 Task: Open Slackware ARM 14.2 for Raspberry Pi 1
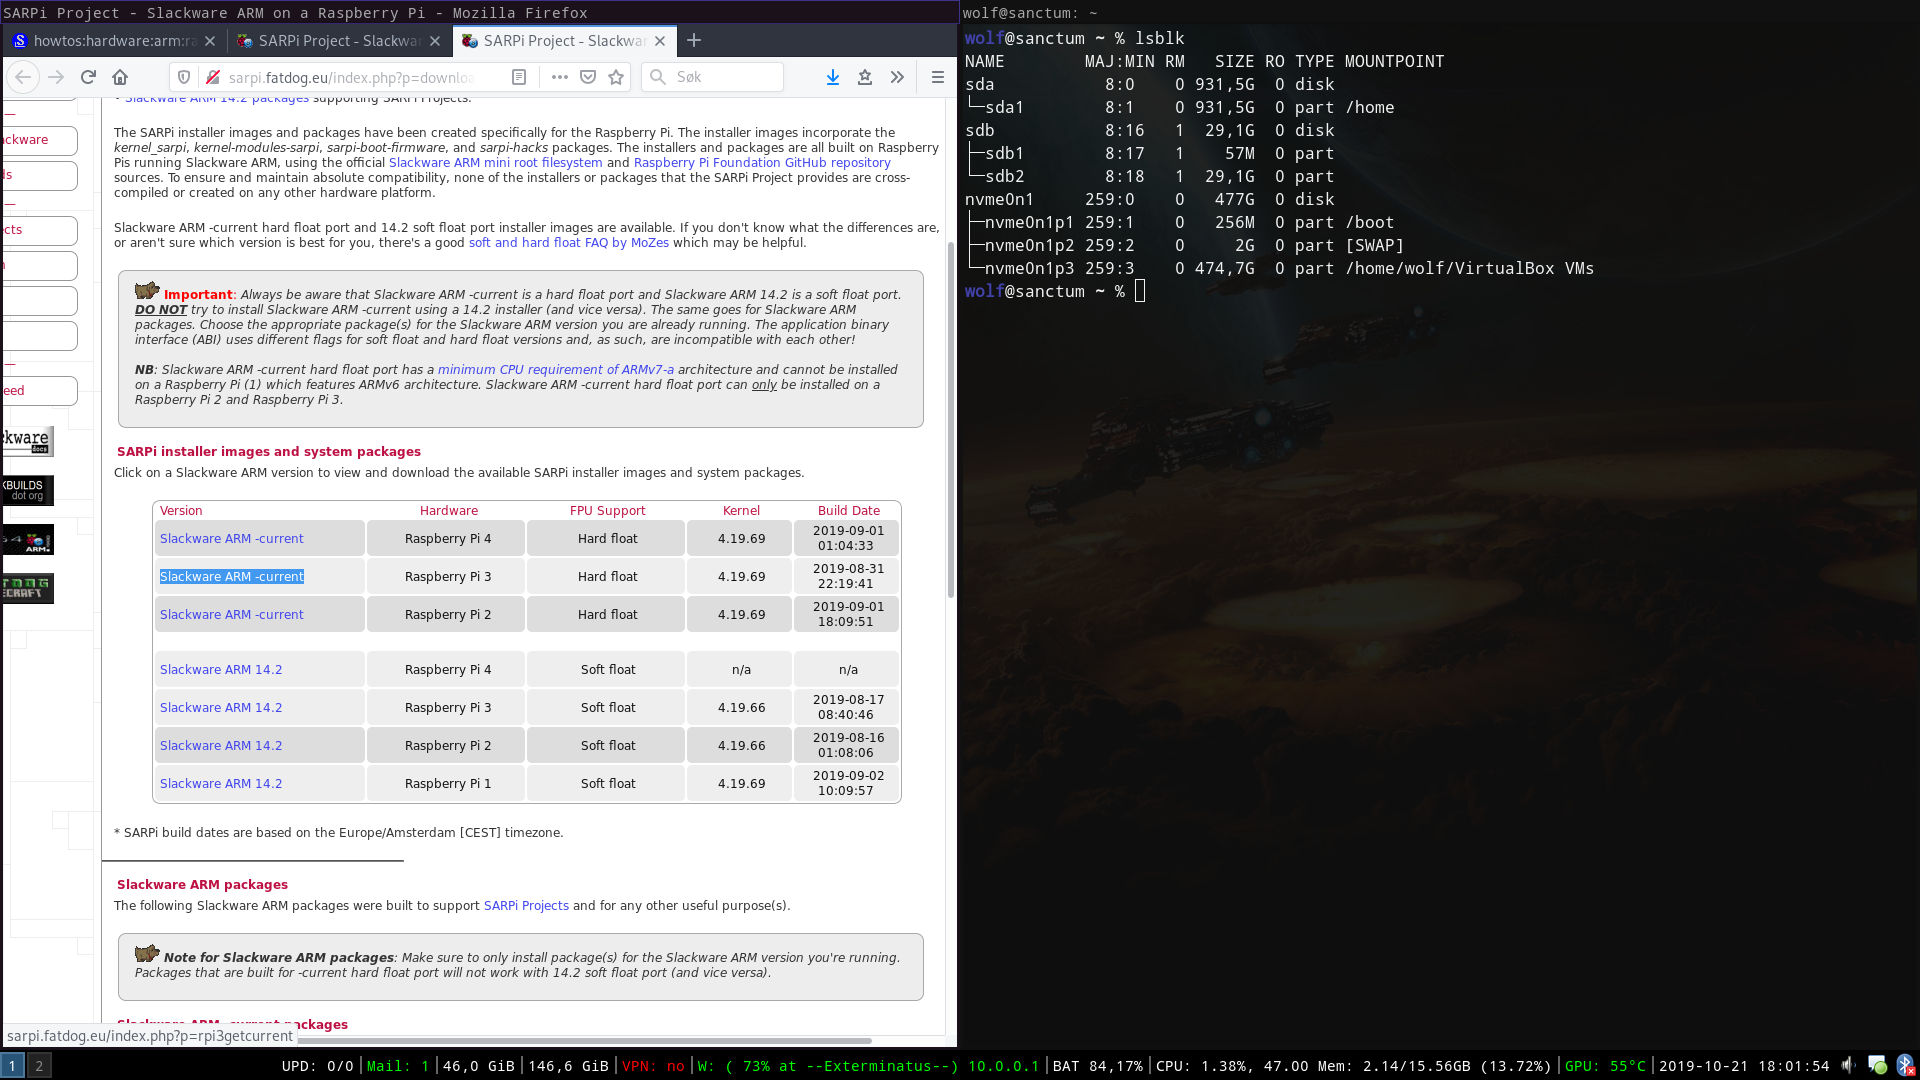[x=221, y=784]
